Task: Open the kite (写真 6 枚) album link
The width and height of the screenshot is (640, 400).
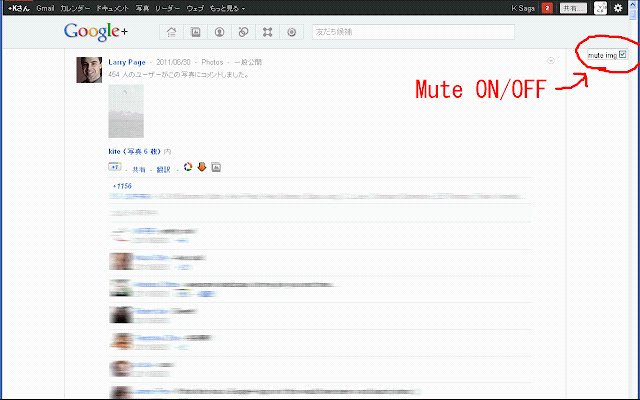Action: click(135, 151)
